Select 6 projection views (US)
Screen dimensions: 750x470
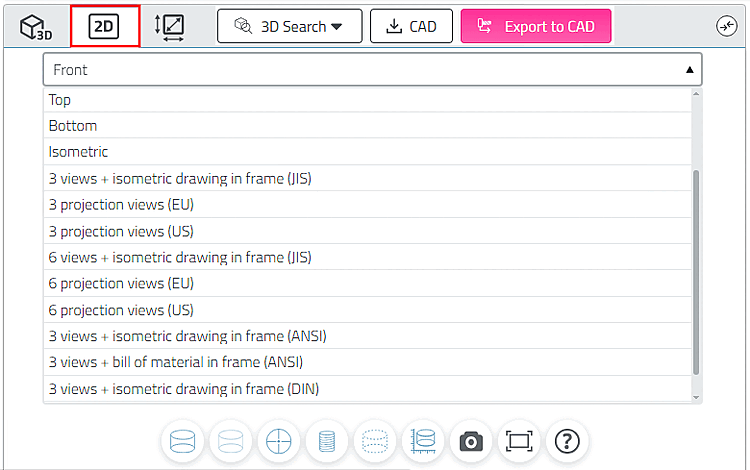121,310
